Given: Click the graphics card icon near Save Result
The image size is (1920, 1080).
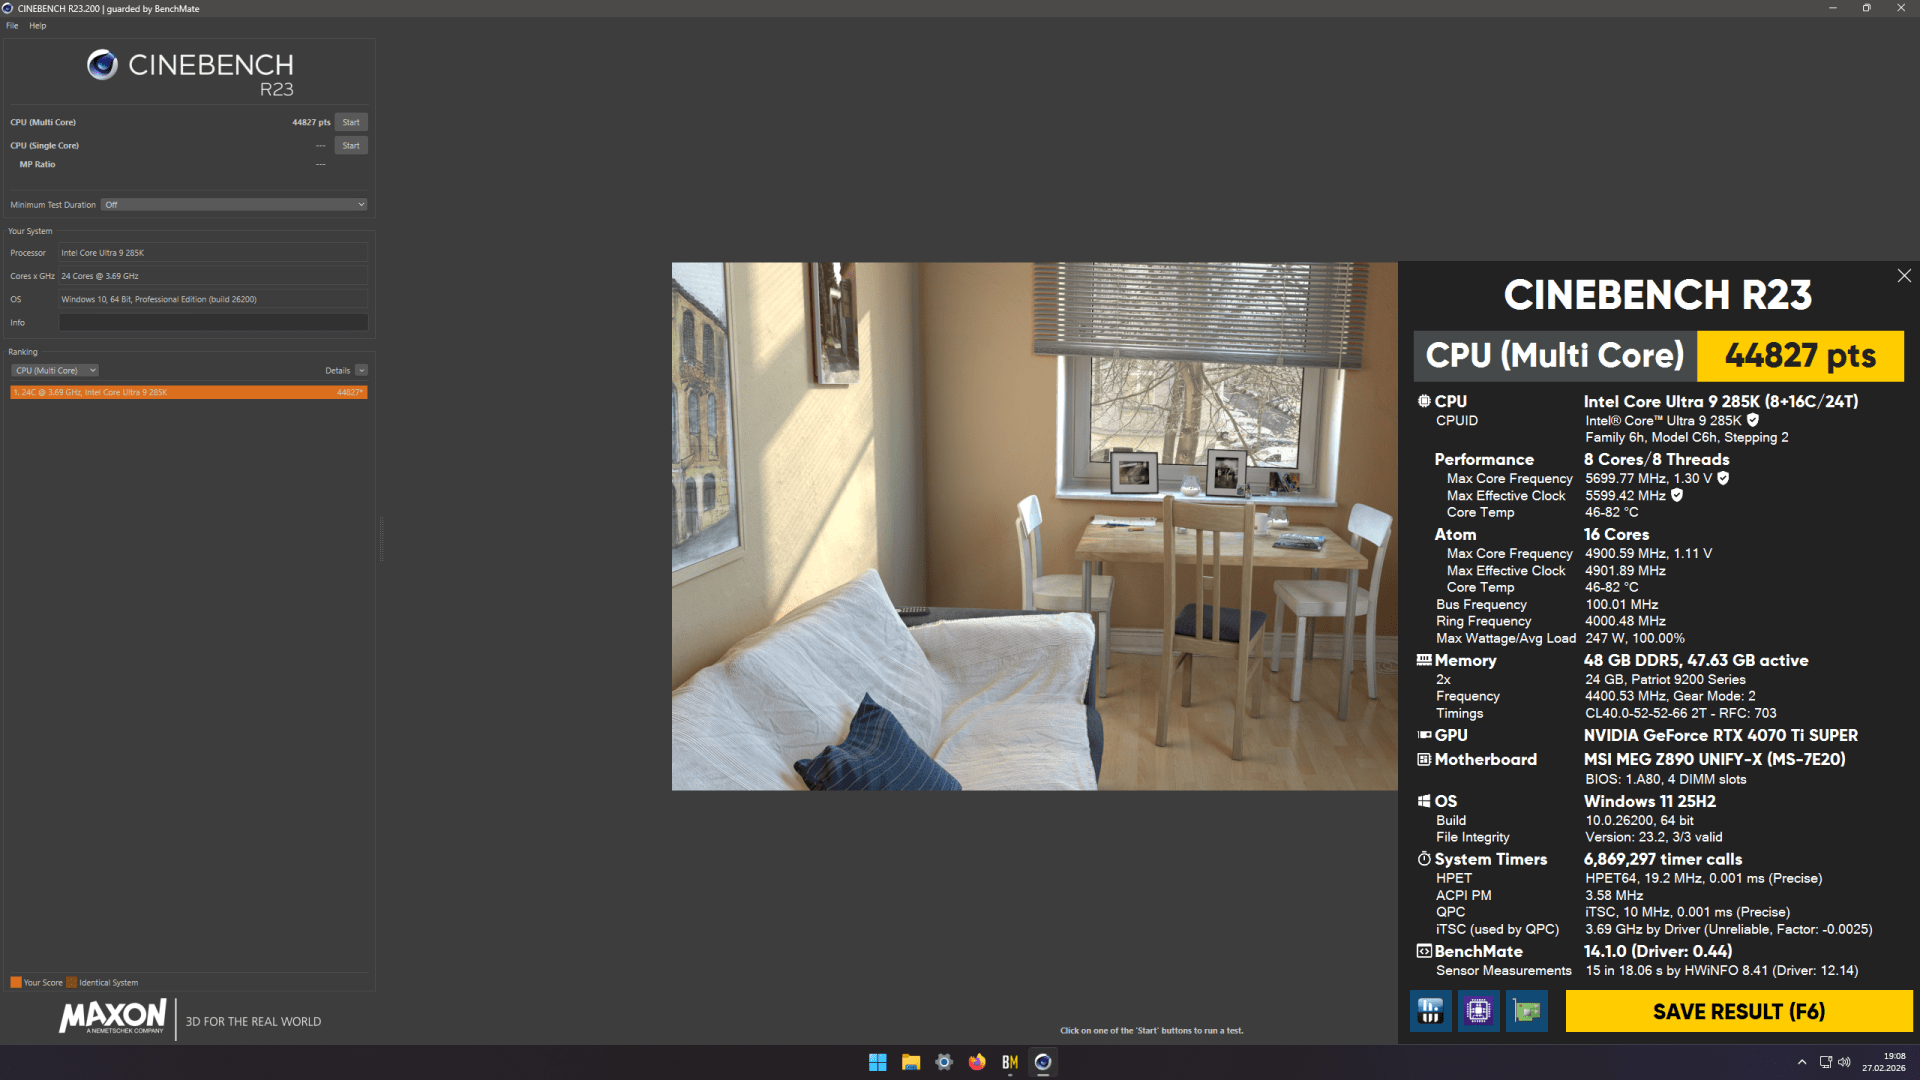Looking at the screenshot, I should [x=1524, y=1011].
